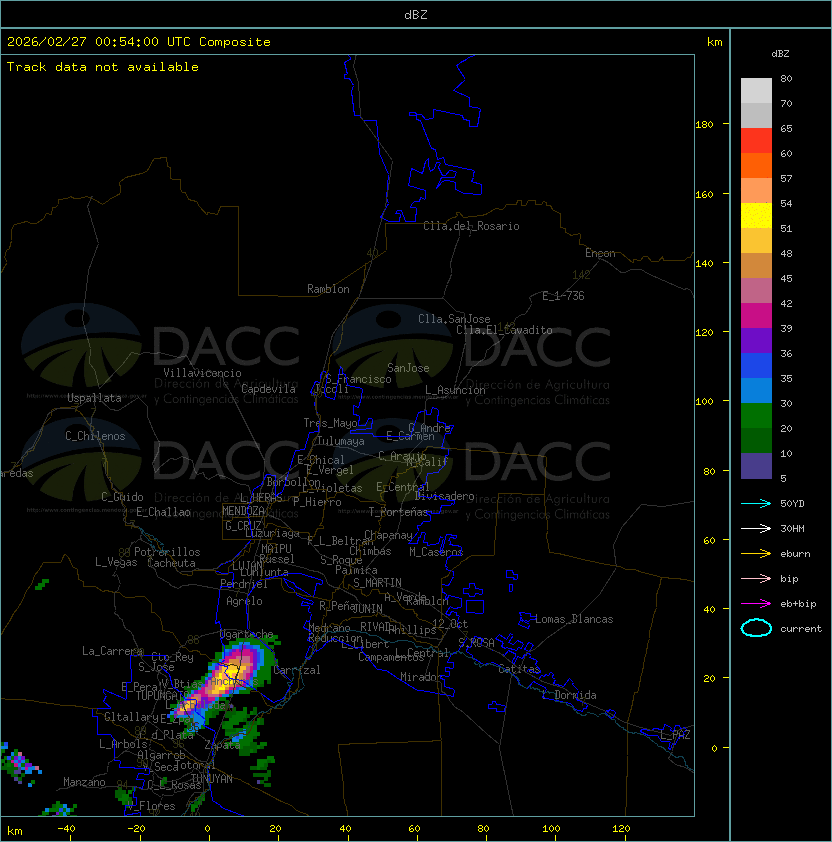The height and width of the screenshot is (842, 832).
Task: Click the 'Ramblon' label near map center top
Action: (x=328, y=289)
